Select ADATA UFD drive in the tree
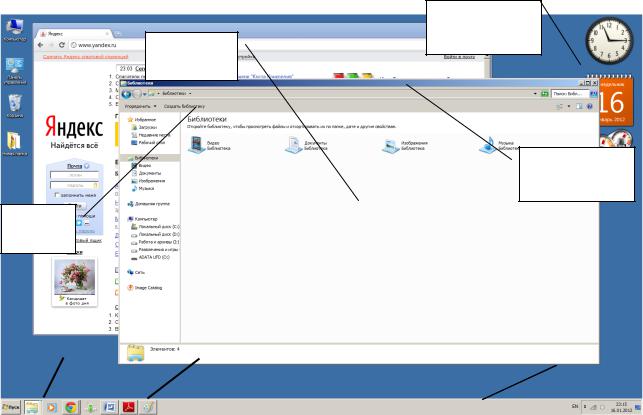Screen dimensions: 643x415 [x=150, y=258]
